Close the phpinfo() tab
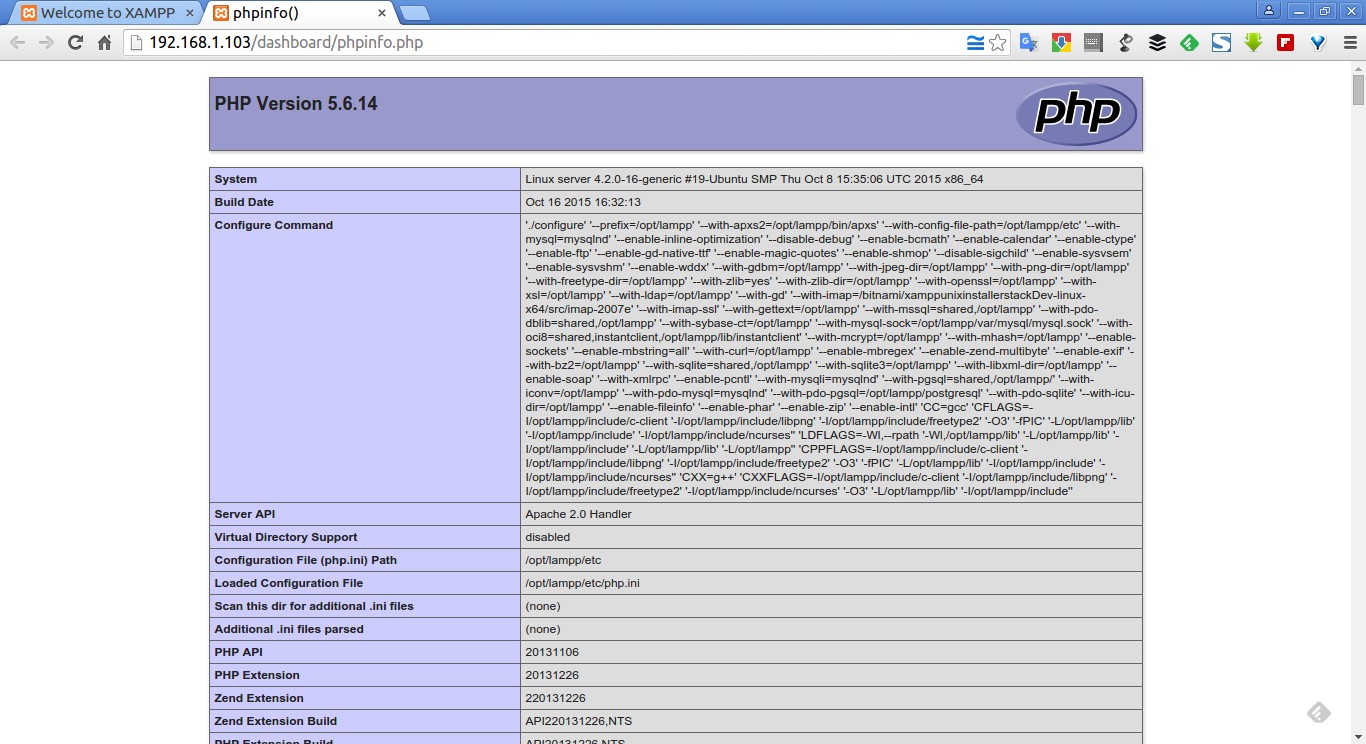 coord(382,13)
